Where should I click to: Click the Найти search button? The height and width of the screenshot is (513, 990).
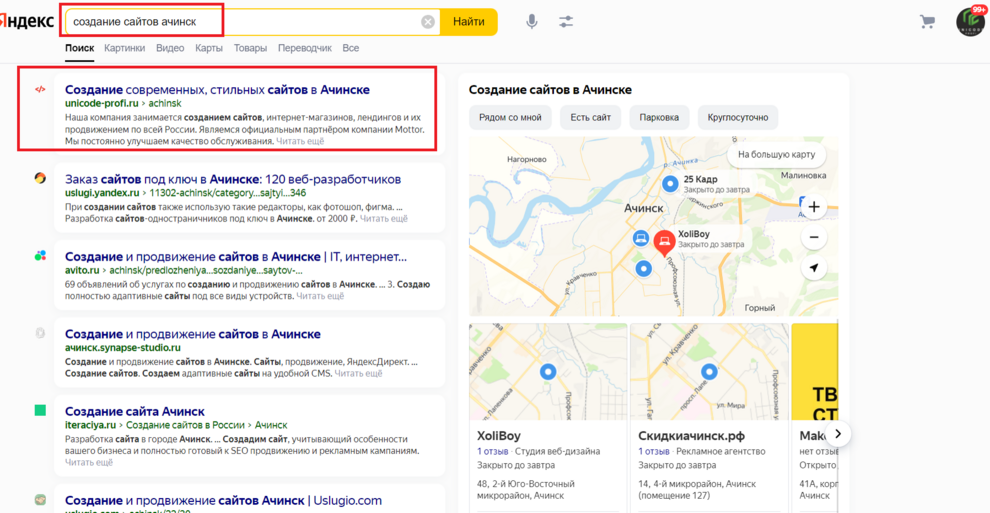coord(468,22)
